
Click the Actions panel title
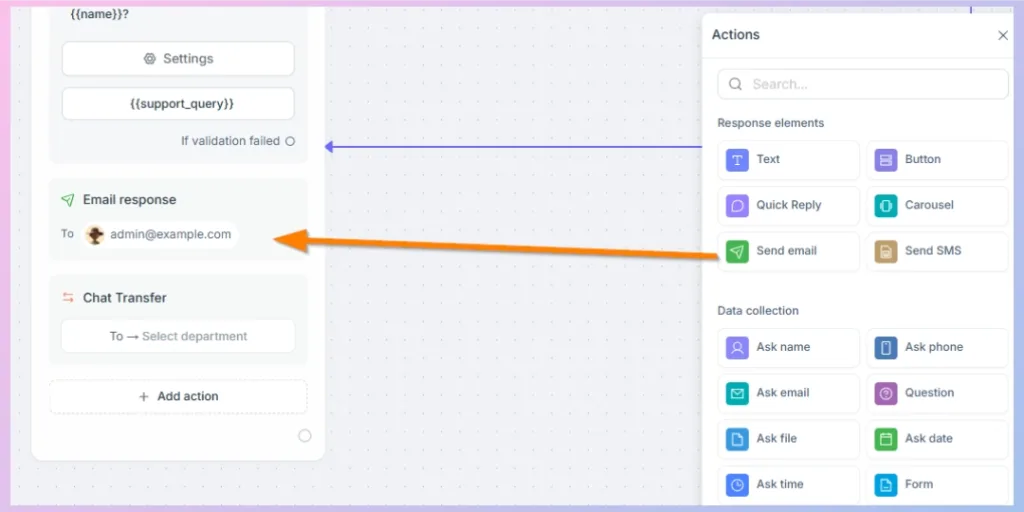point(735,35)
